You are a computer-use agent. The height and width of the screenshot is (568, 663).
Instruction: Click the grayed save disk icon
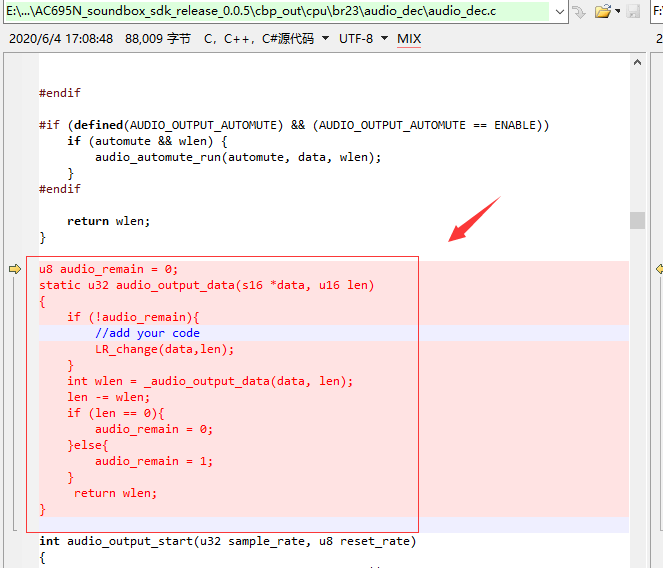[x=633, y=11]
